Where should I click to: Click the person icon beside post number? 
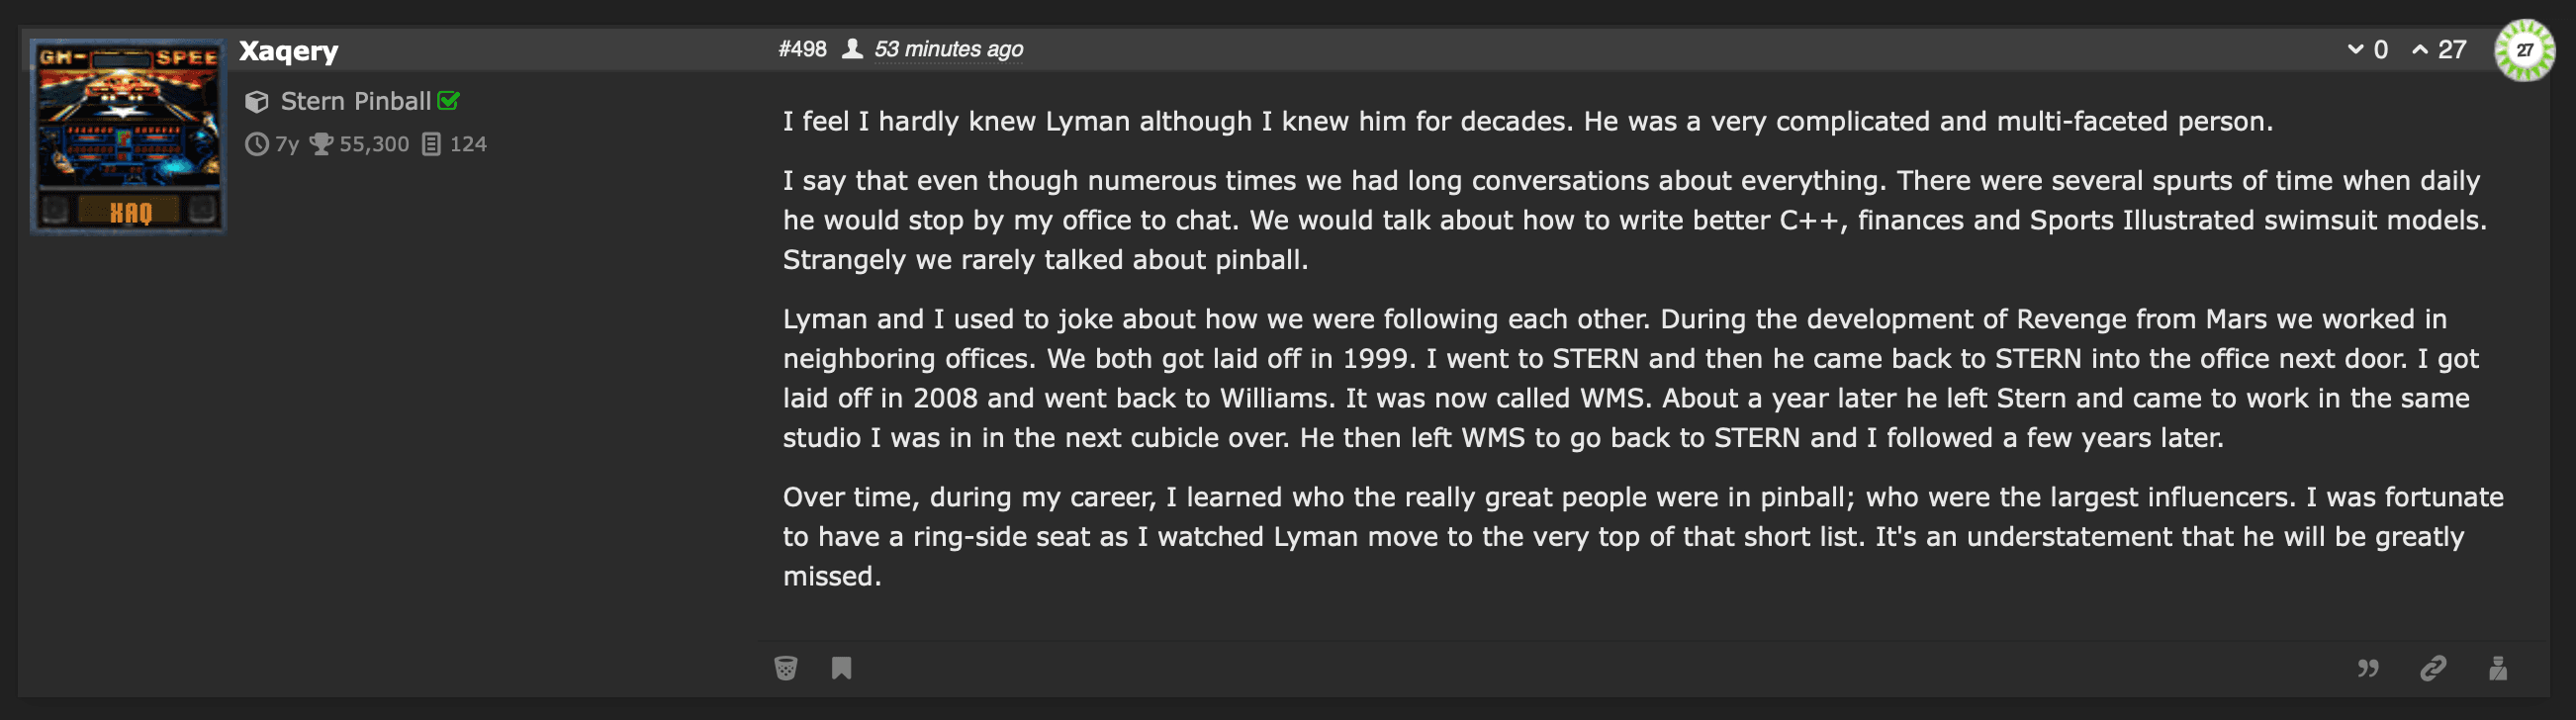[852, 49]
